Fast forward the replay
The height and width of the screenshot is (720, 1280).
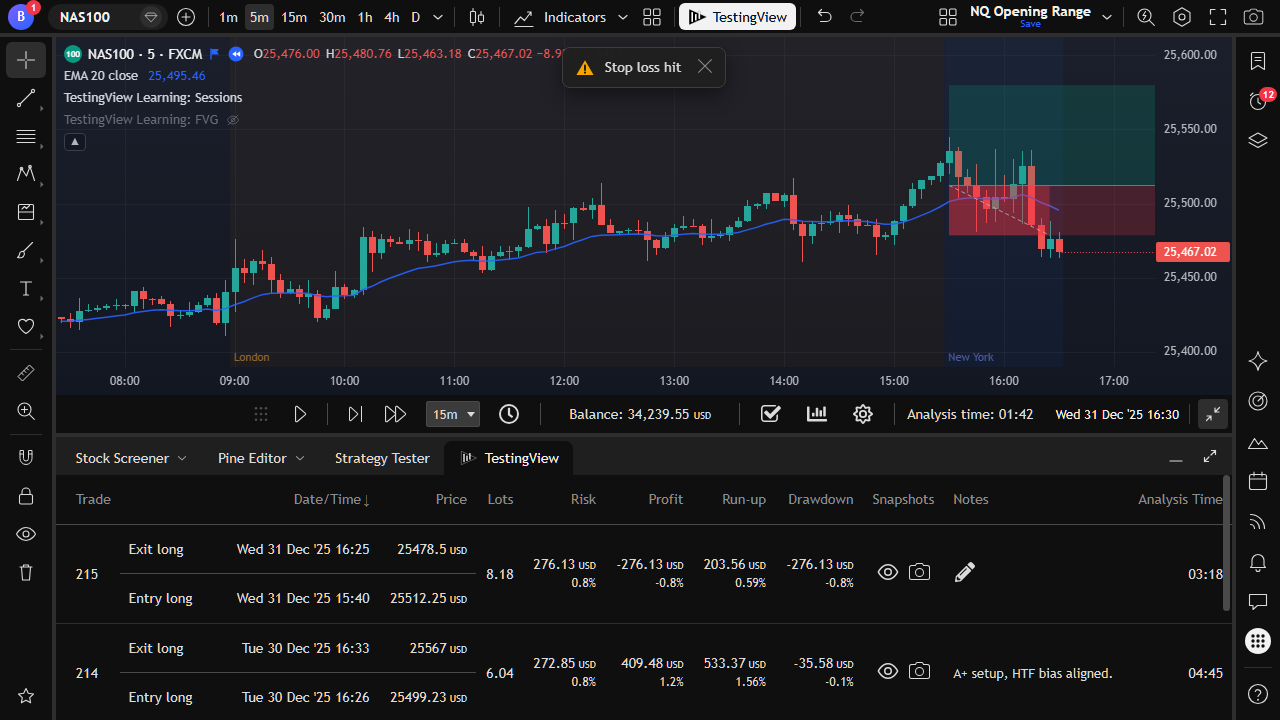point(395,414)
